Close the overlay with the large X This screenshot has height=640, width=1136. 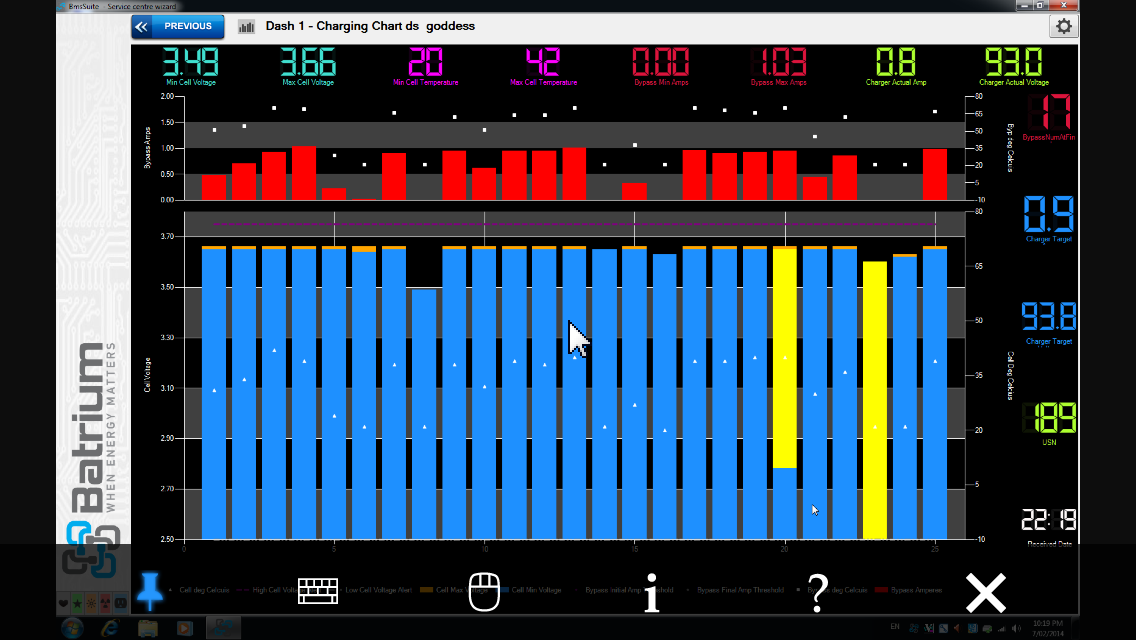[x=986, y=592]
